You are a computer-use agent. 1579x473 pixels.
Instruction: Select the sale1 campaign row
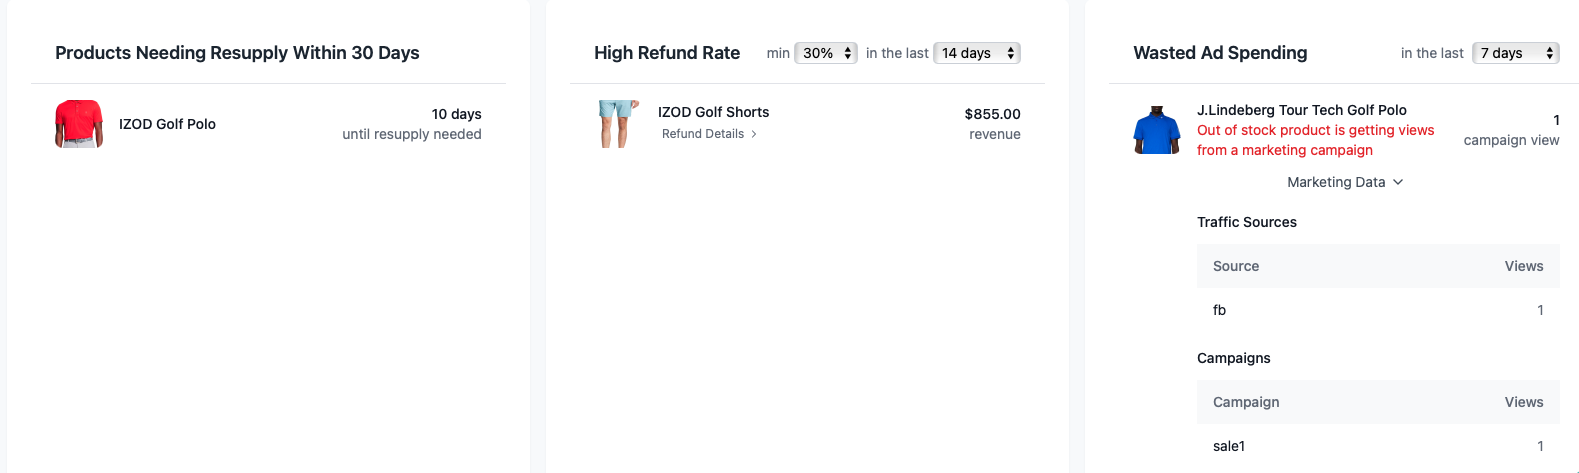(1378, 446)
